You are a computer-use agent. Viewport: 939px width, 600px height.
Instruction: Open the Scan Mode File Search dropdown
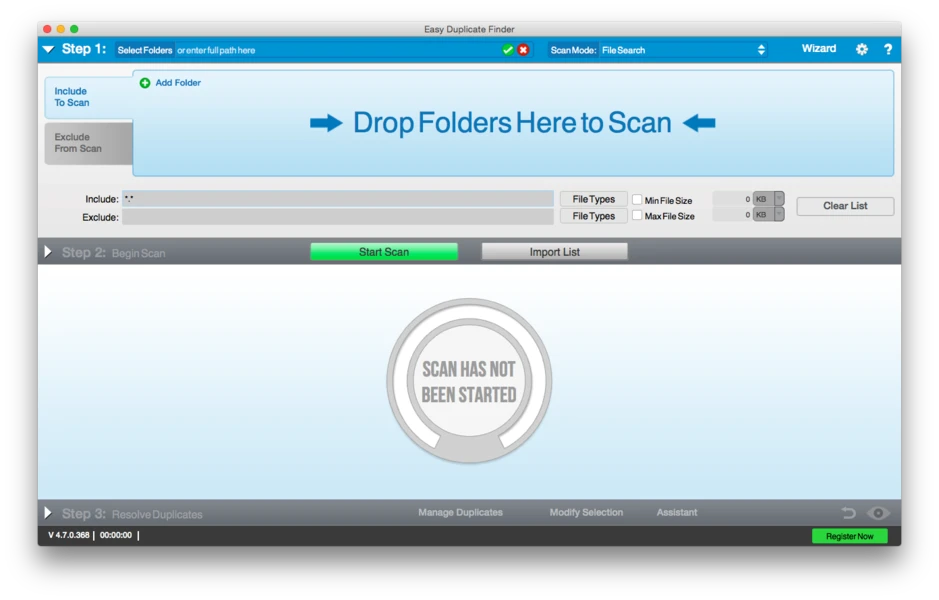pyautogui.click(x=684, y=50)
